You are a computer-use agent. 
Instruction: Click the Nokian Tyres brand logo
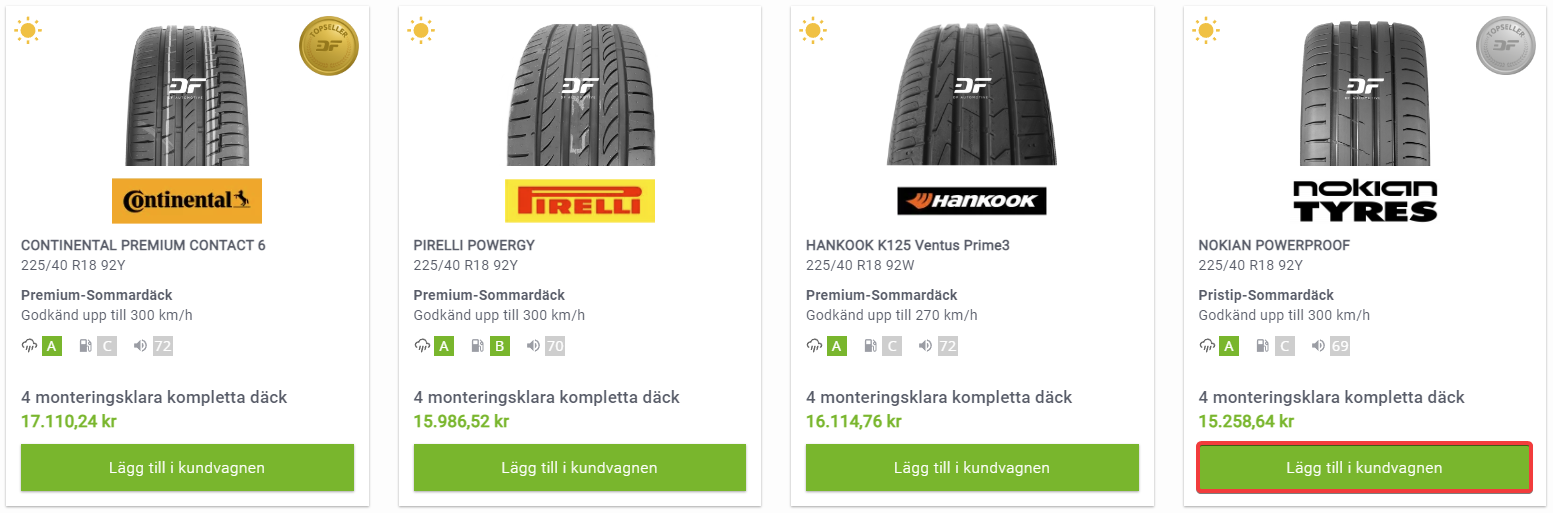coord(1364,201)
